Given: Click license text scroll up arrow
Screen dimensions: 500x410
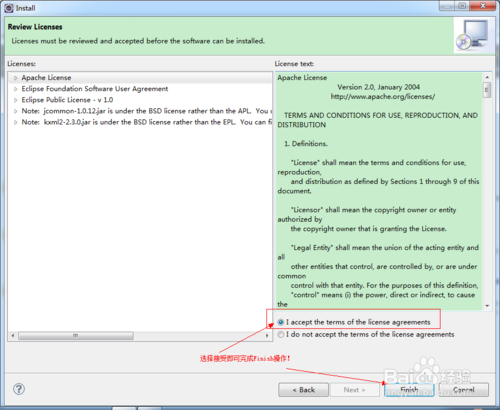Looking at the screenshot, I should [x=487, y=77].
